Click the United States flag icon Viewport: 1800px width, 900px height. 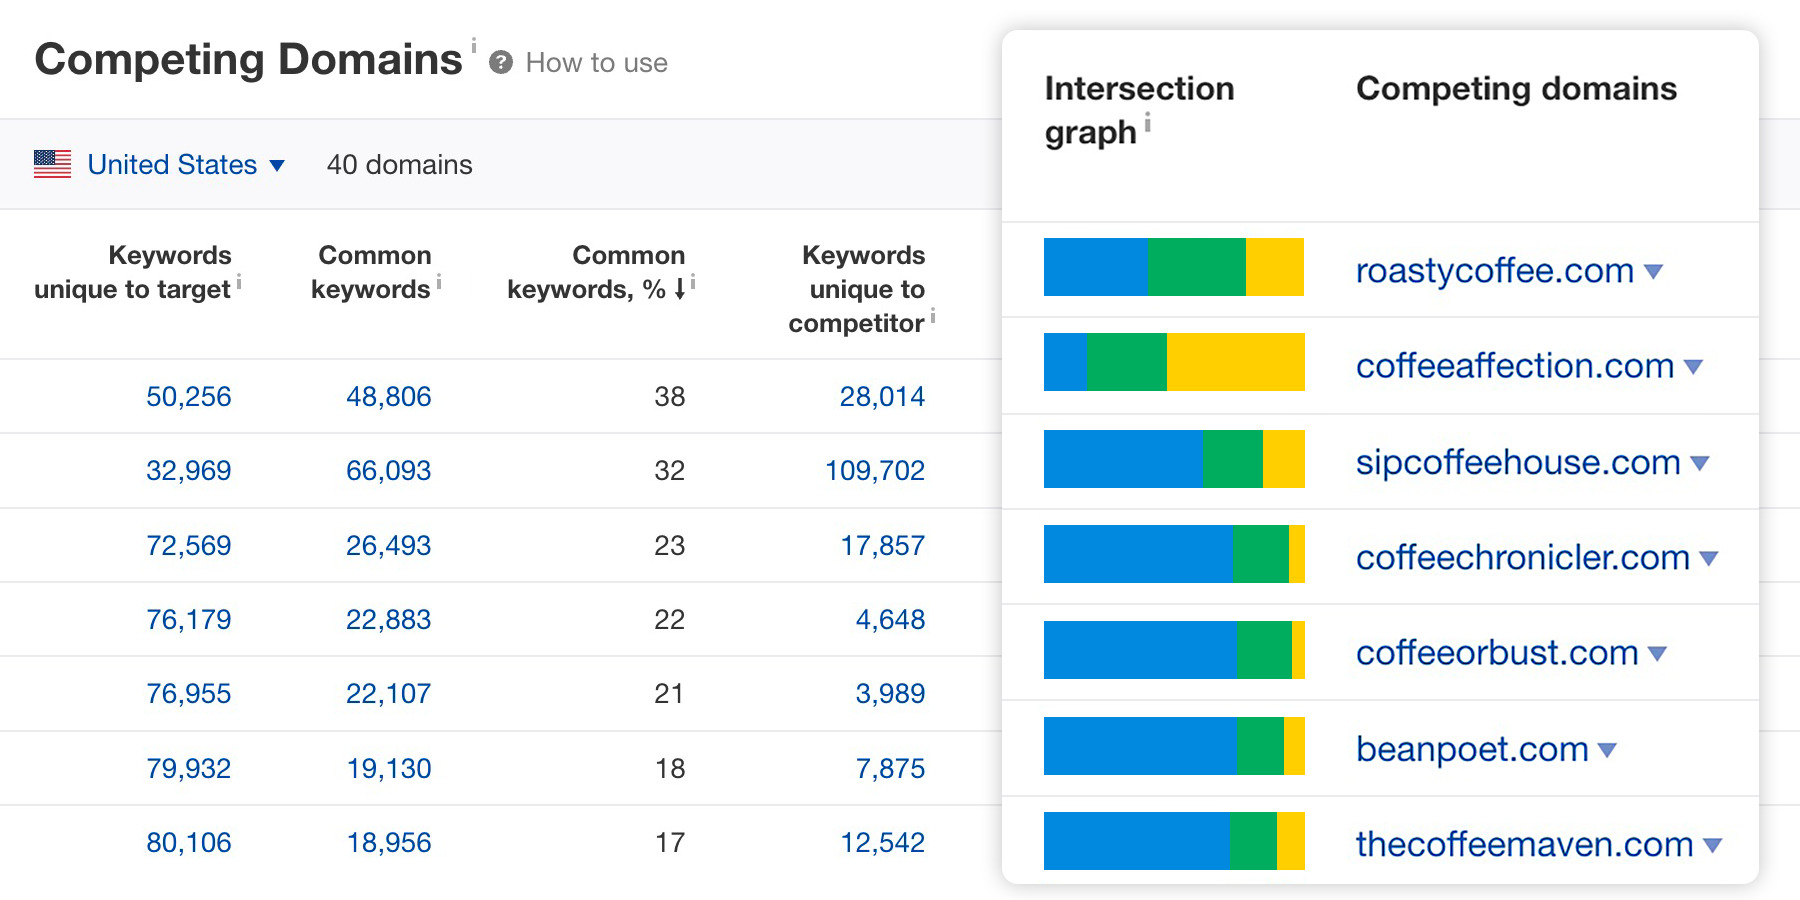pos(52,164)
